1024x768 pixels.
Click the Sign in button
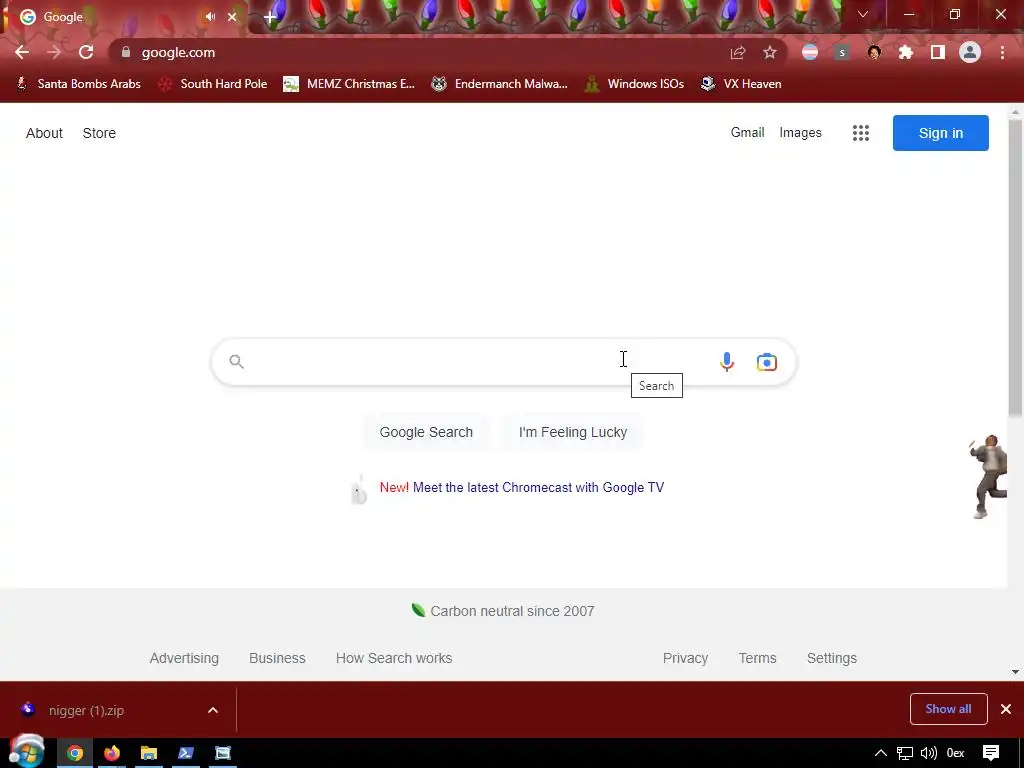pyautogui.click(x=940, y=133)
